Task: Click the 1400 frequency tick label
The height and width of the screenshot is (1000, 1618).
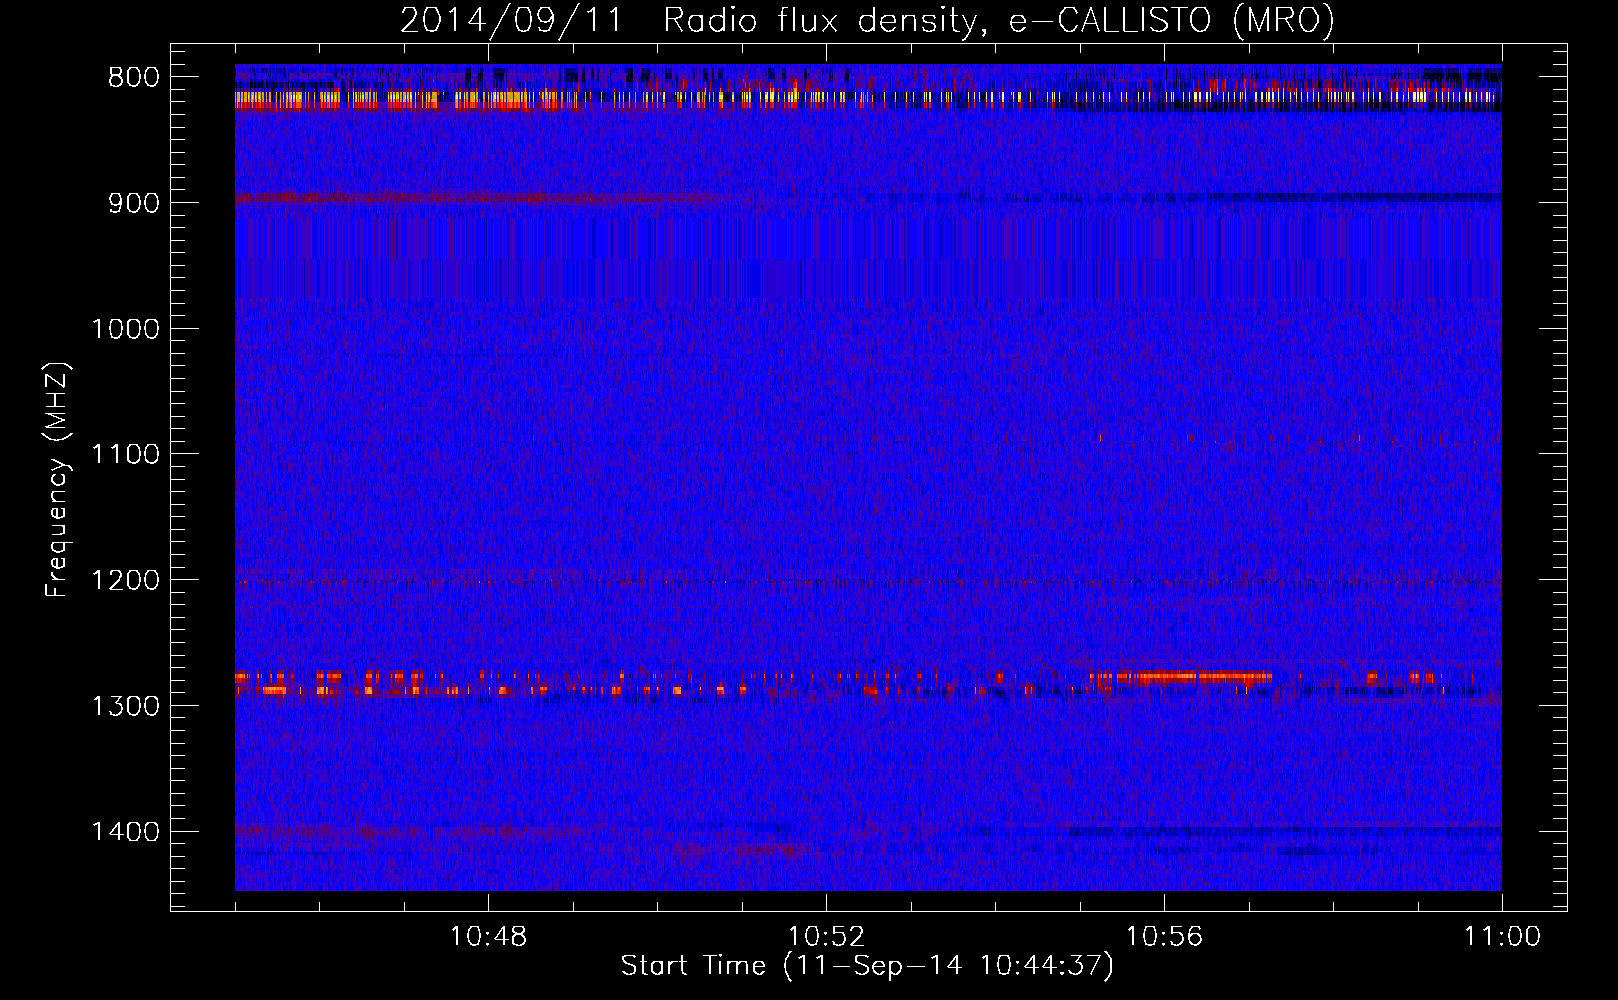Action: 125,832
